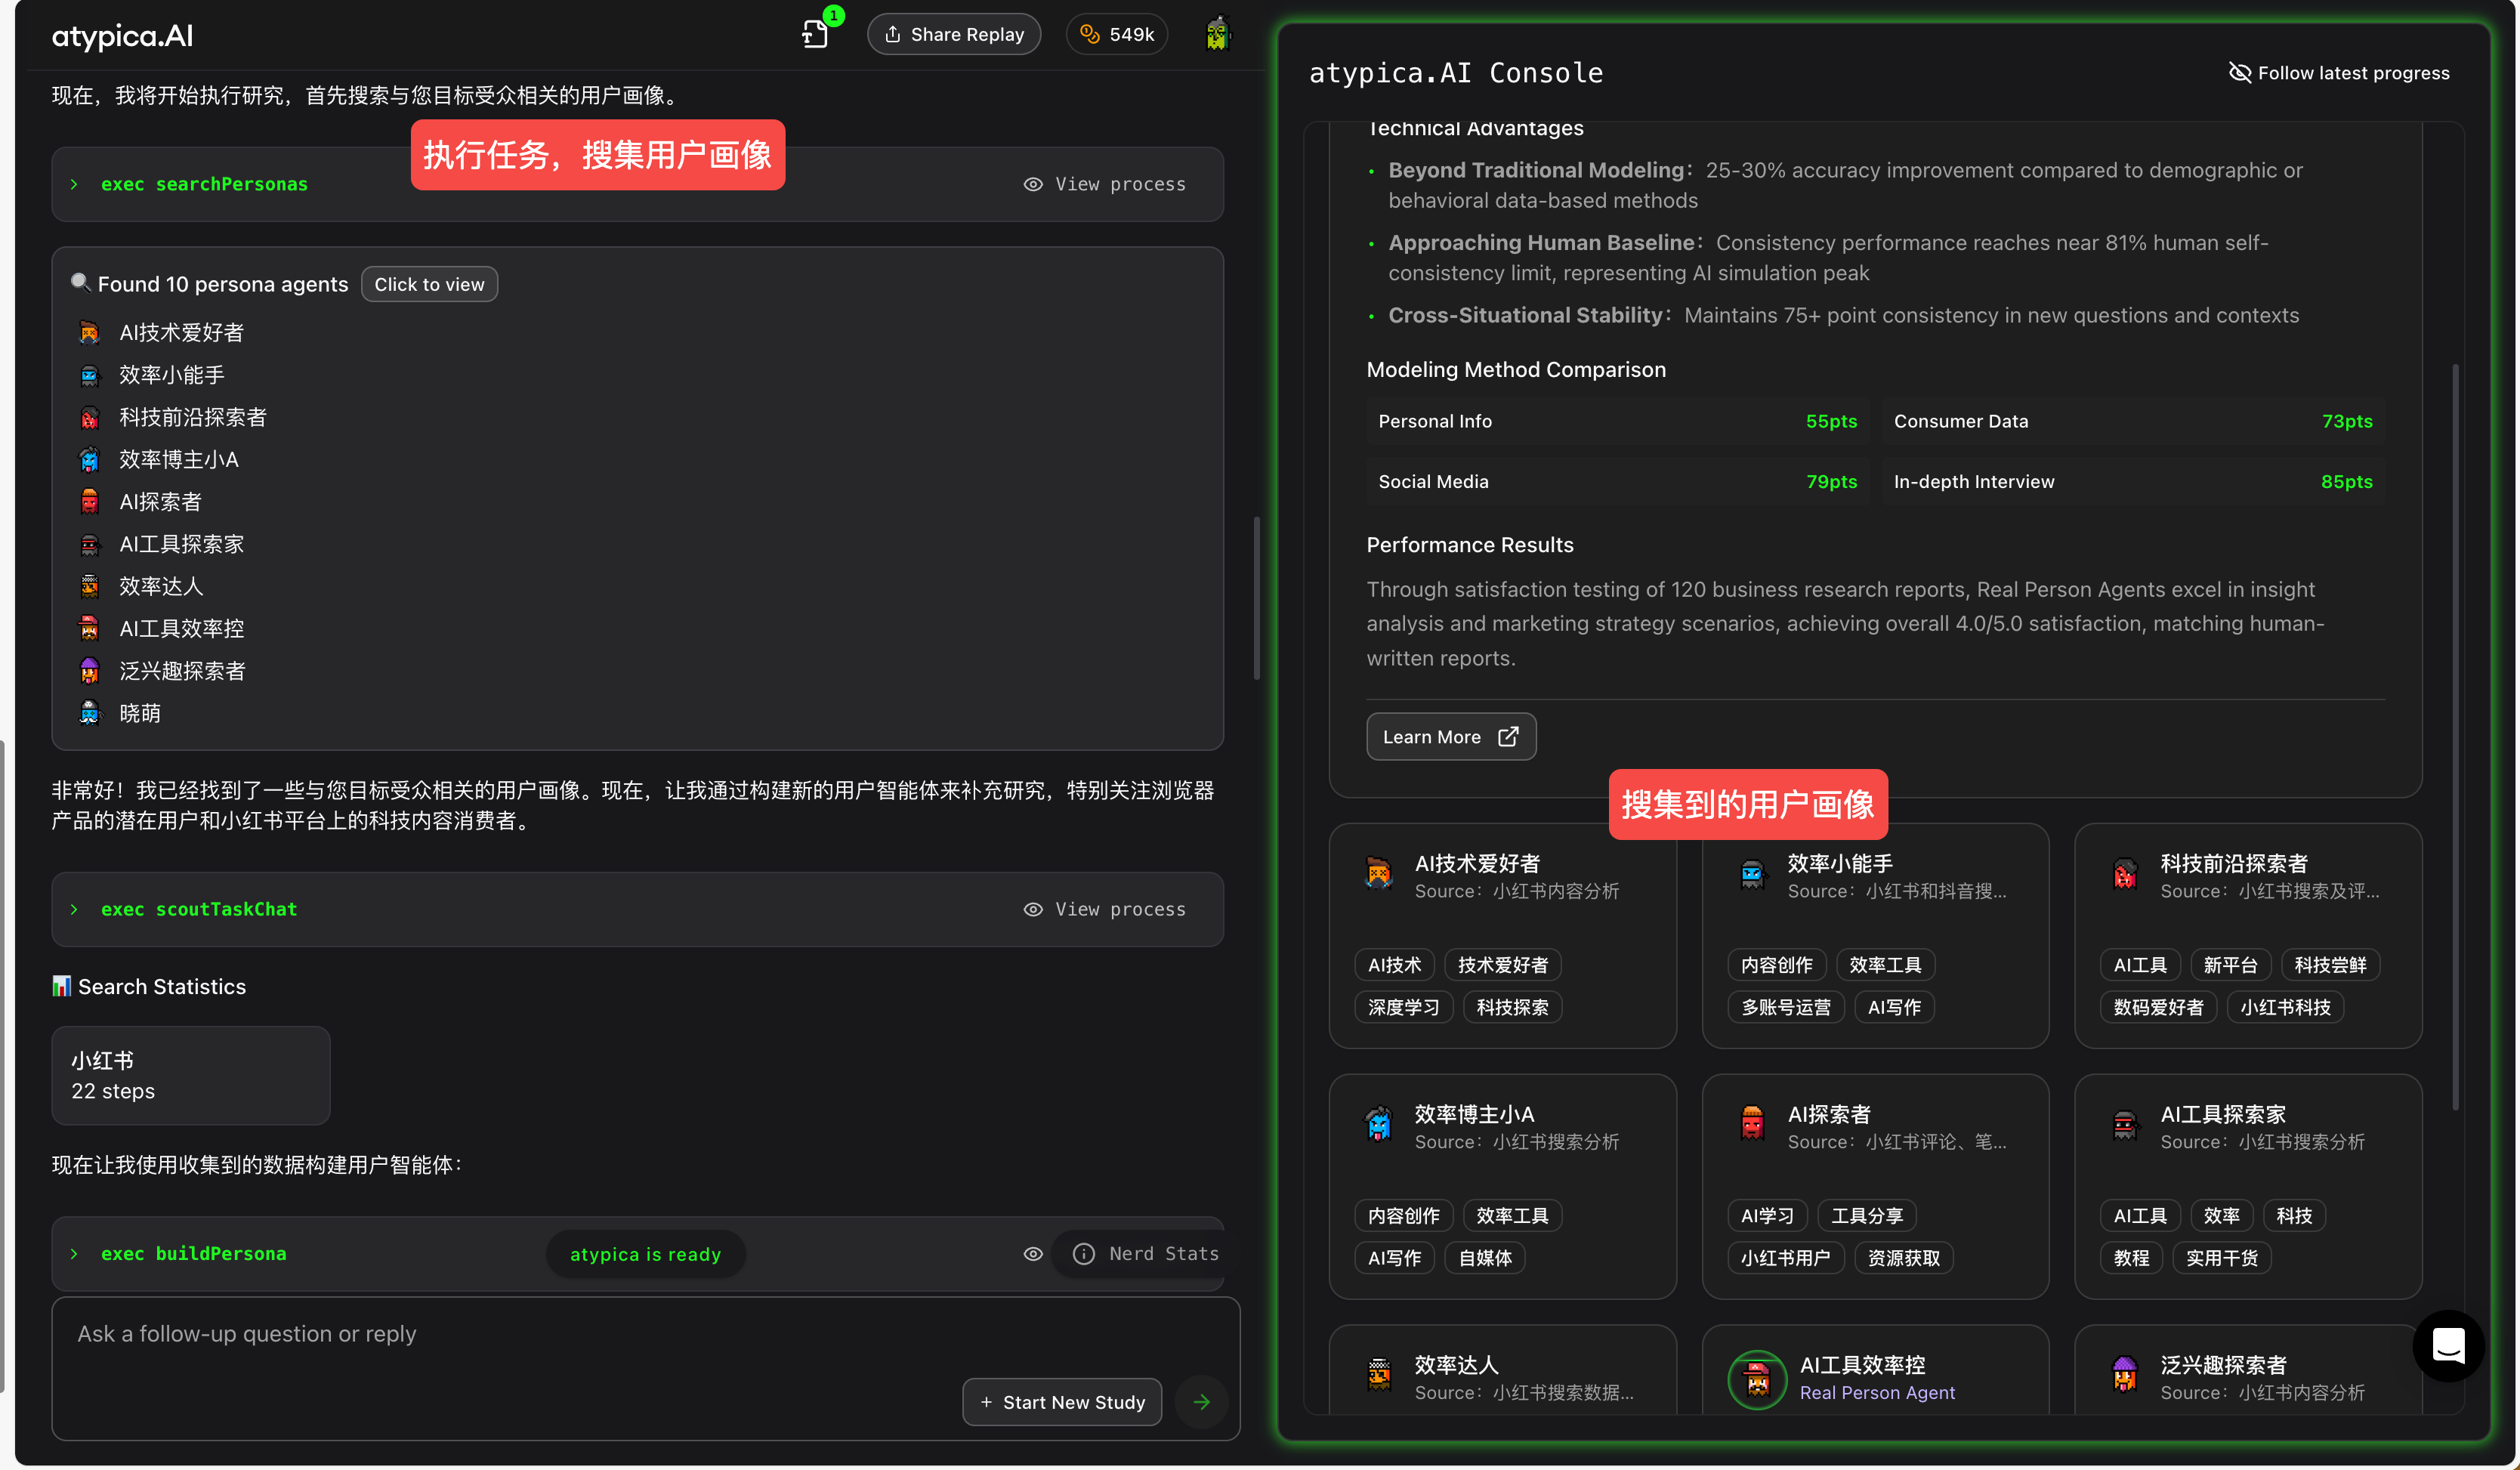Image resolution: width=2520 pixels, height=1470 pixels.
Task: Click the Click to view button
Action: (429, 284)
